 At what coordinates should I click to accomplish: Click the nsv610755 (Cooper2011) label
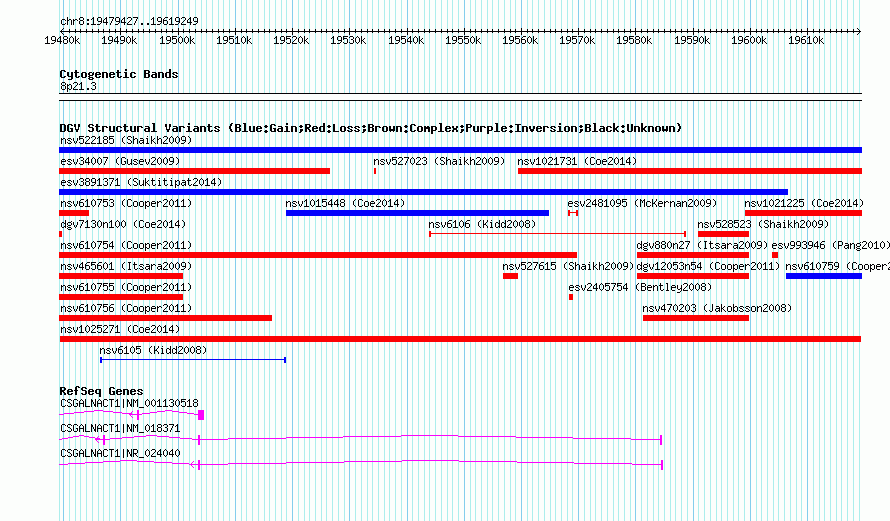(126, 287)
